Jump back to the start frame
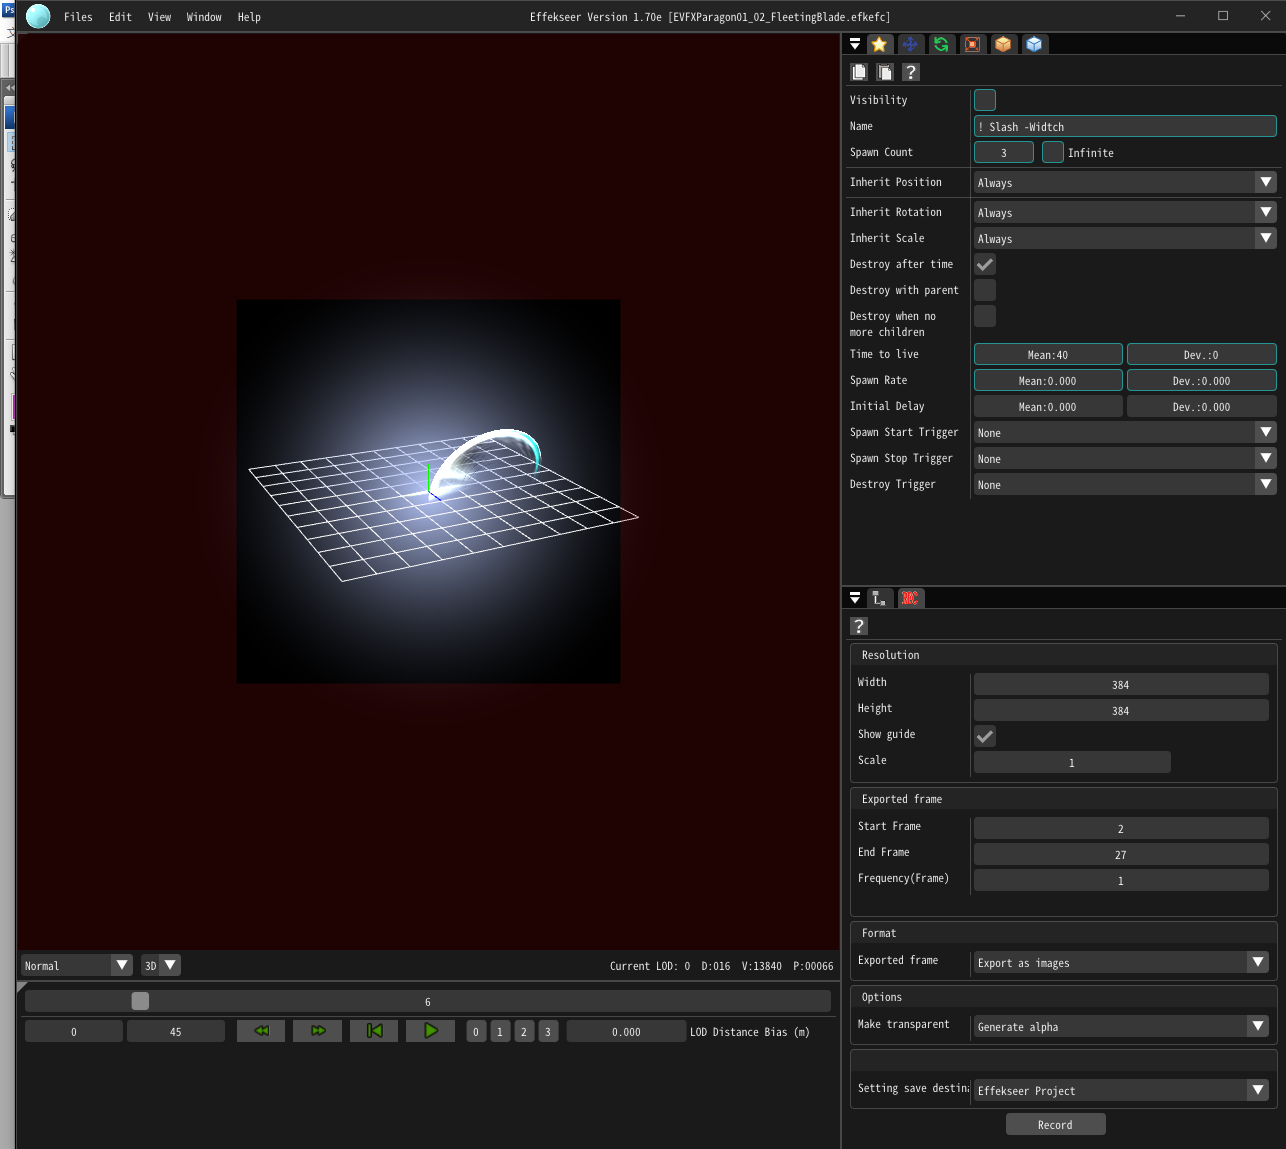Screen dimensions: 1286x1149 coord(374,1031)
